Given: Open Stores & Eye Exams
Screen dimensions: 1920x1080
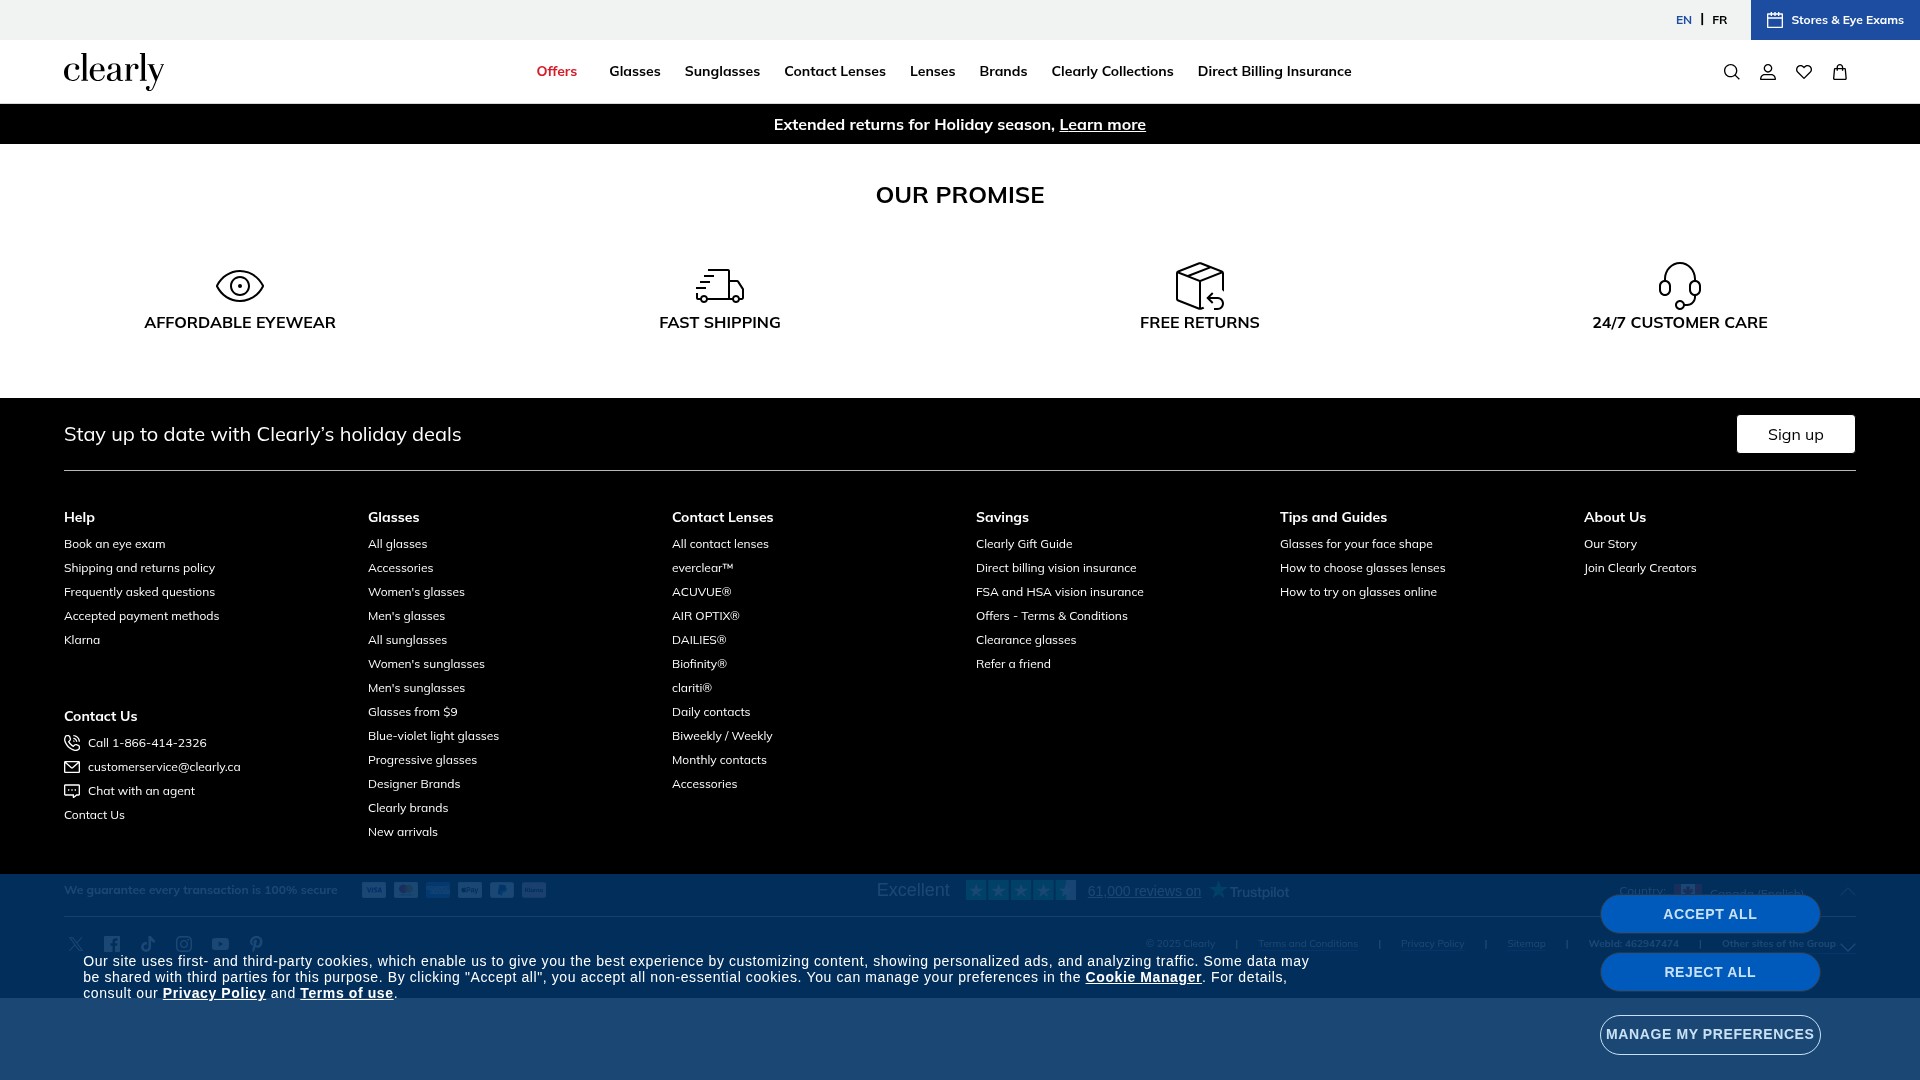Looking at the screenshot, I should coord(1835,20).
